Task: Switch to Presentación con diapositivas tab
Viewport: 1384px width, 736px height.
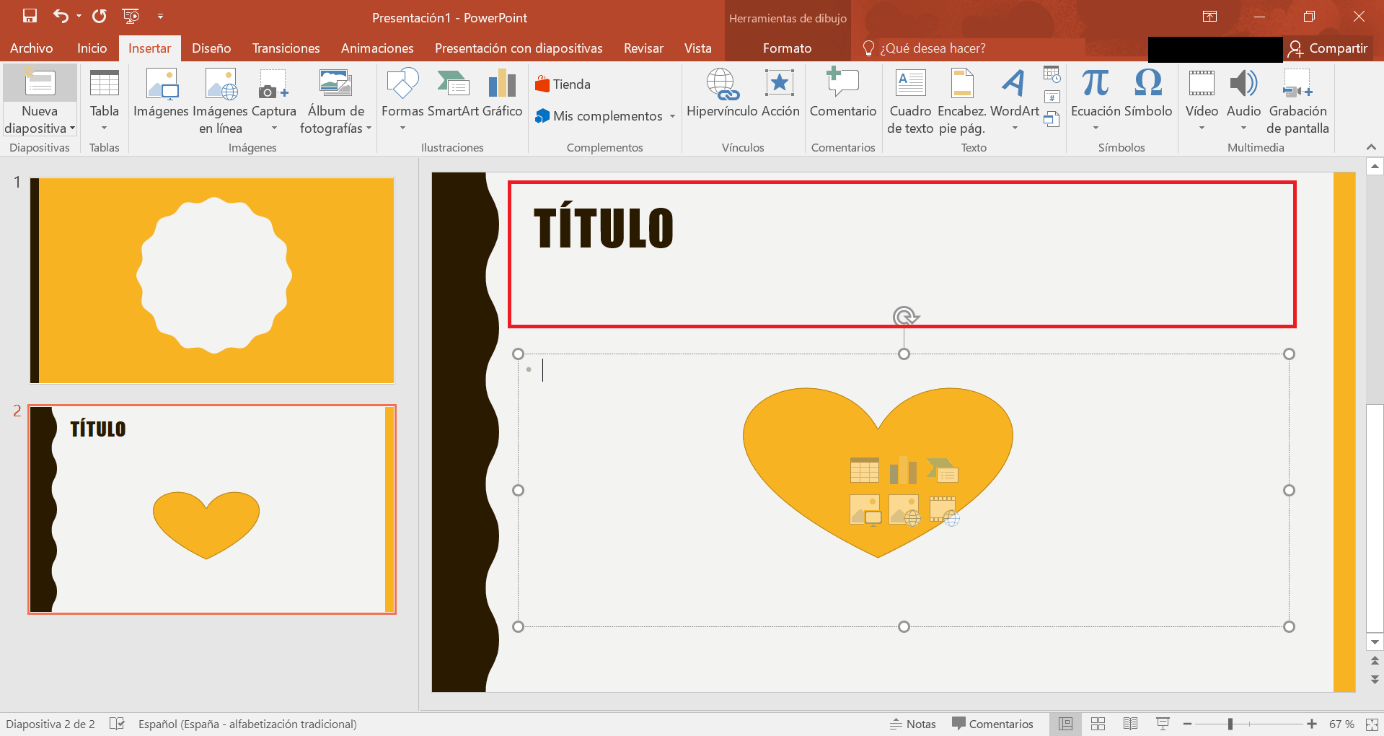Action: (518, 48)
